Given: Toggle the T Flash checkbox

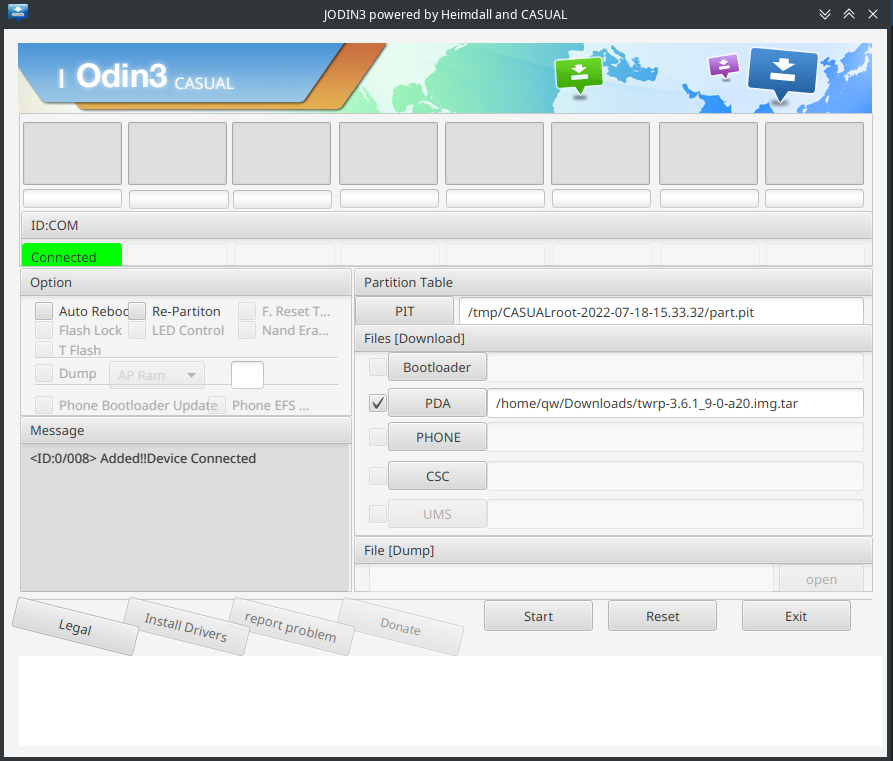Looking at the screenshot, I should click(x=44, y=350).
